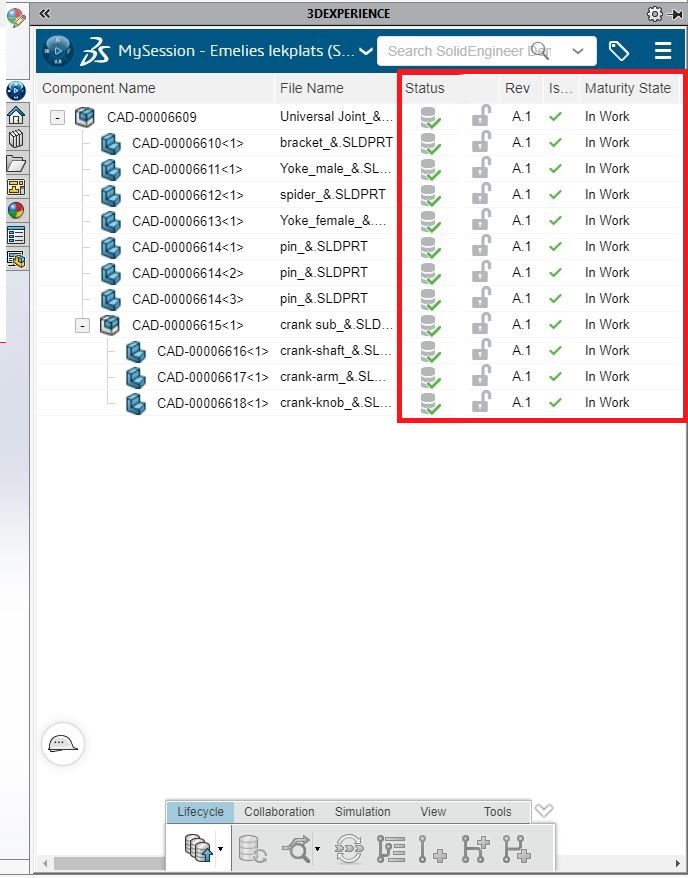Click the Save to 3DEXPERIENCE database icon

tap(197, 850)
